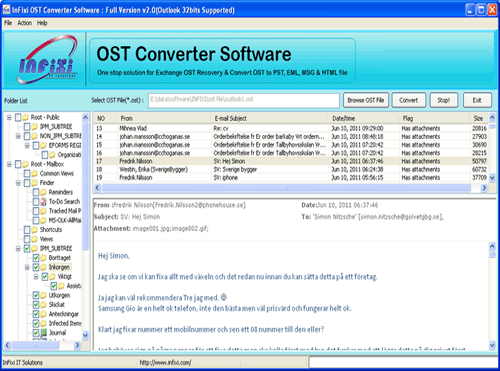Image resolution: width=500 pixels, height=371 pixels.
Task: Collapse the Viktigt tree node
Action: pyautogui.click(x=36, y=277)
